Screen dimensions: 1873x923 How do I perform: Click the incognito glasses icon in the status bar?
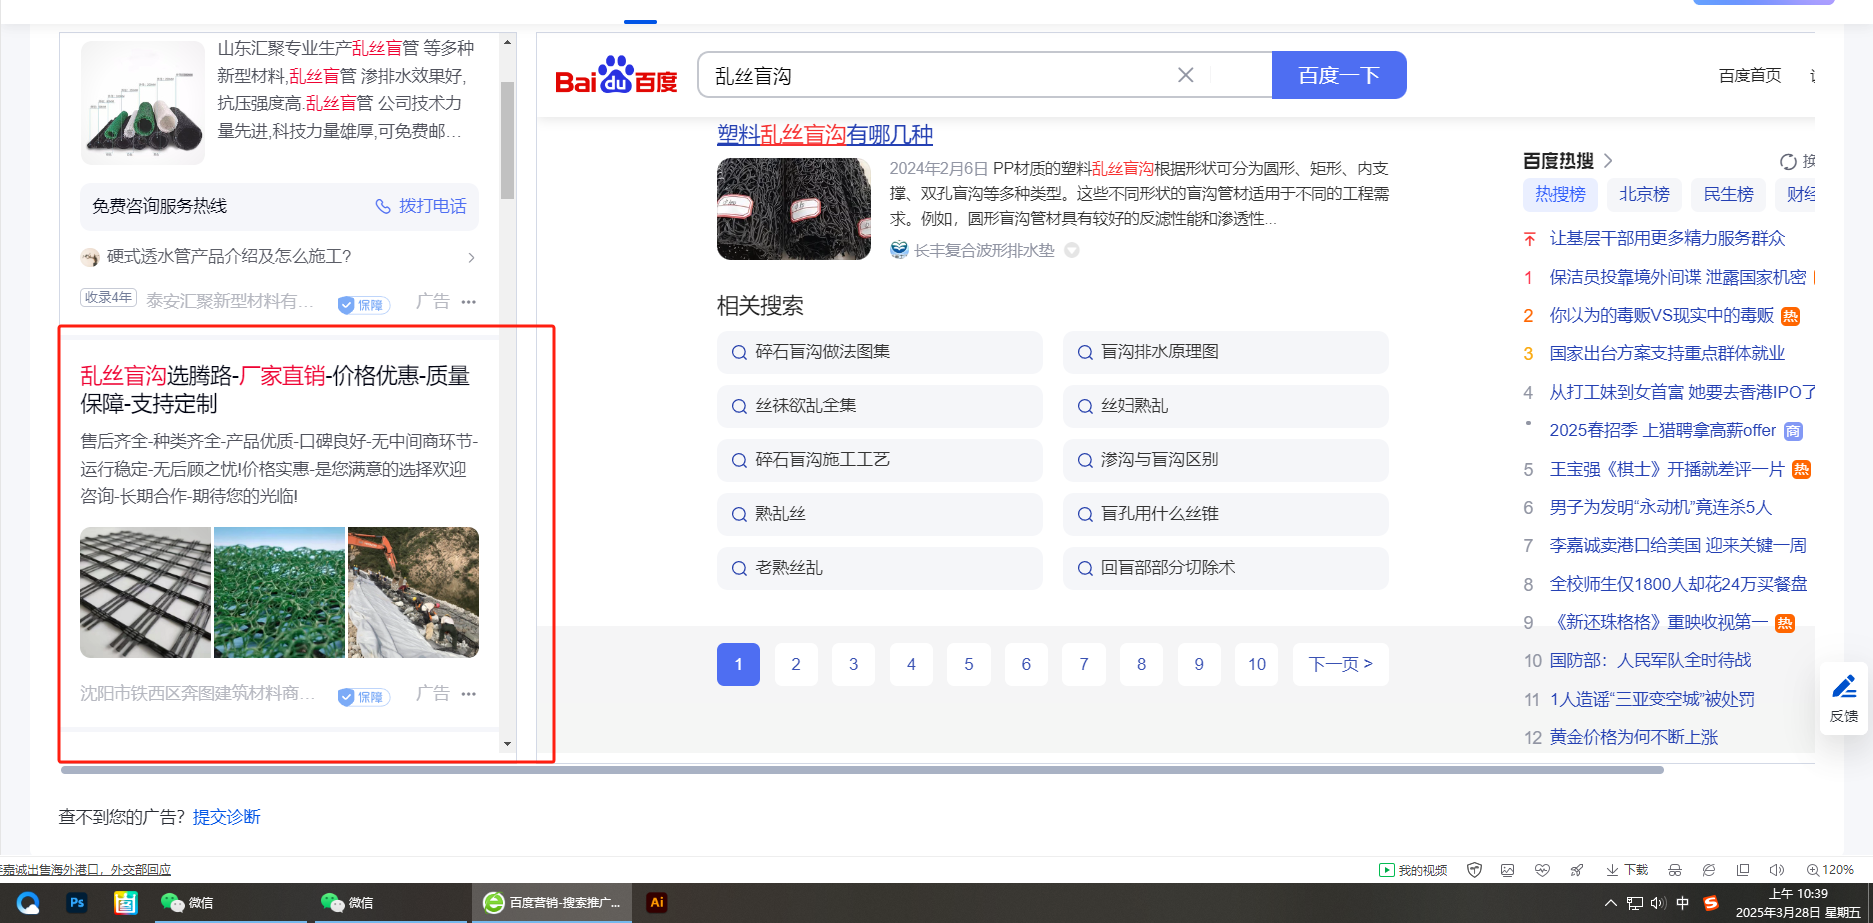pyautogui.click(x=1675, y=870)
